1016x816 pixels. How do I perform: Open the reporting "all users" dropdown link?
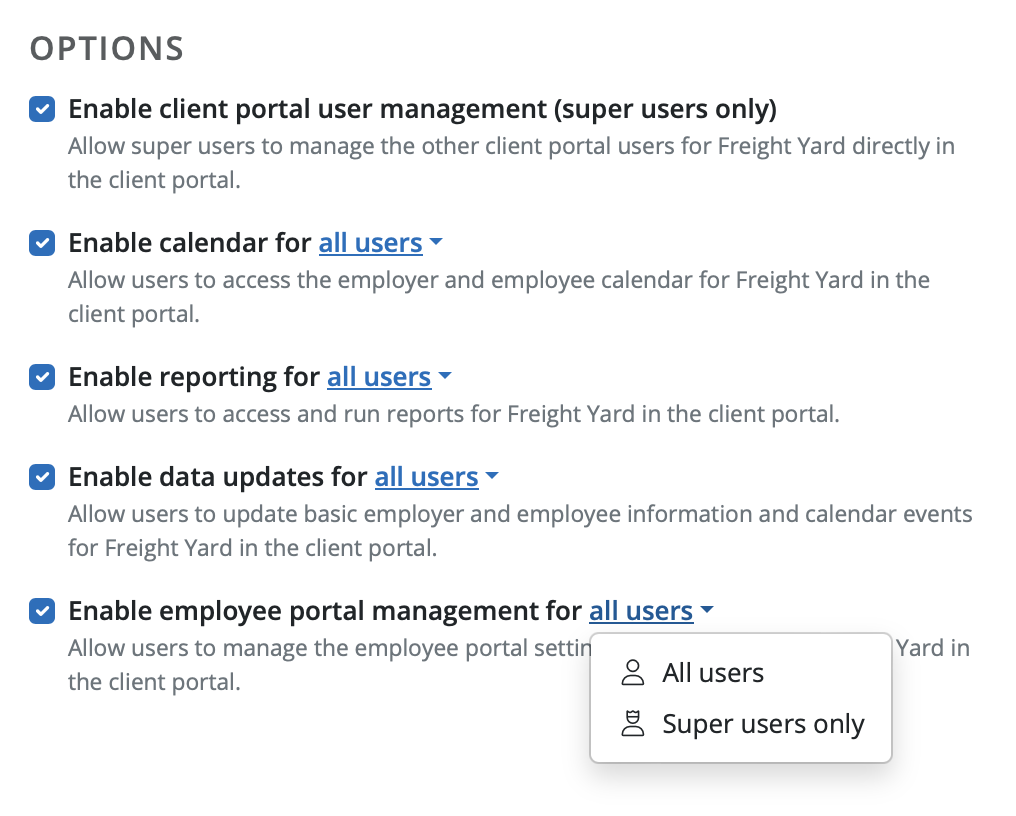coord(379,377)
